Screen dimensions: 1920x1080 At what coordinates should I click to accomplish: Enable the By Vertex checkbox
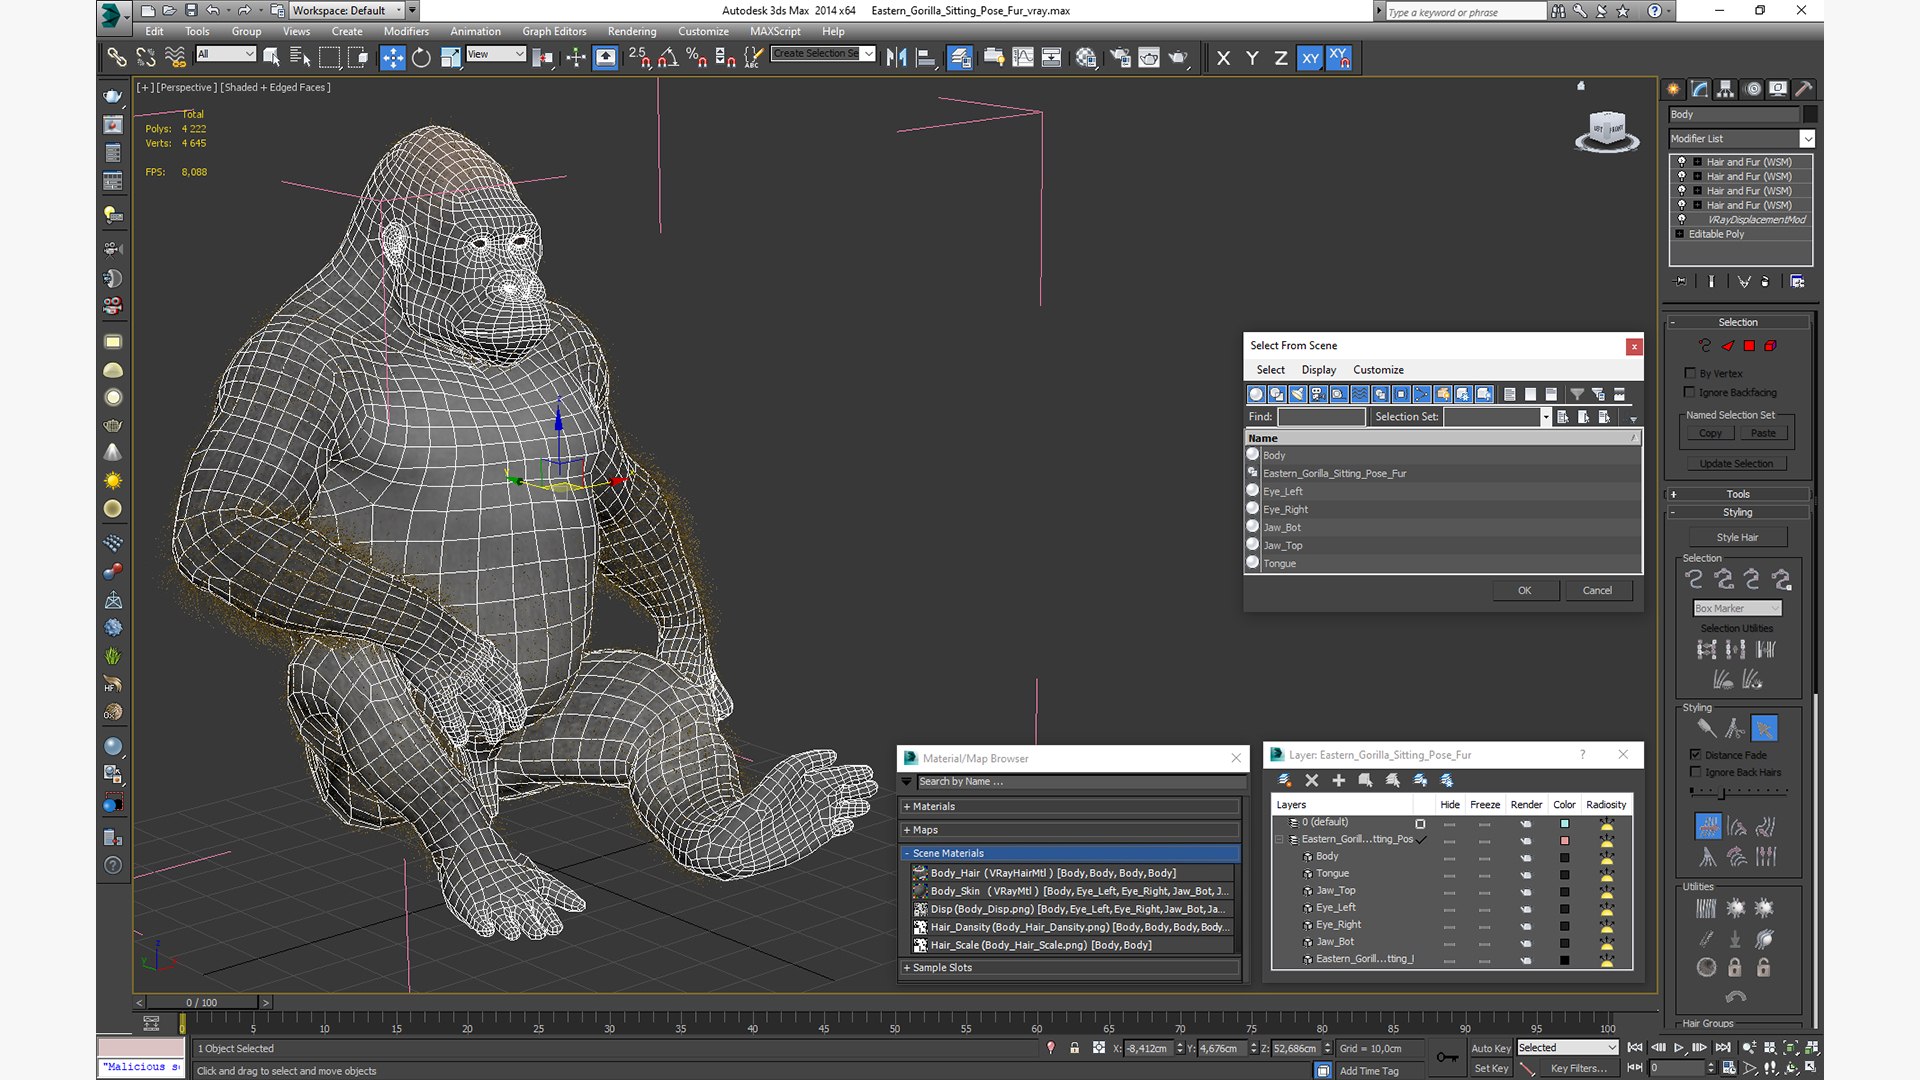click(x=1690, y=373)
